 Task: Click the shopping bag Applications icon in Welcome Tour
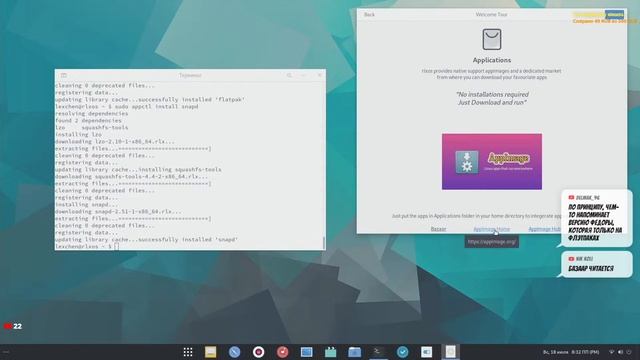[x=492, y=39]
